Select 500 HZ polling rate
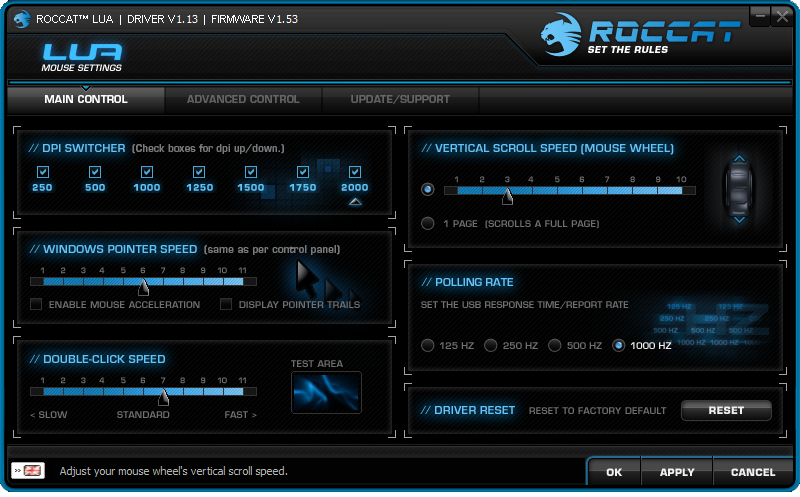Image resolution: width=800 pixels, height=497 pixels. tap(555, 345)
